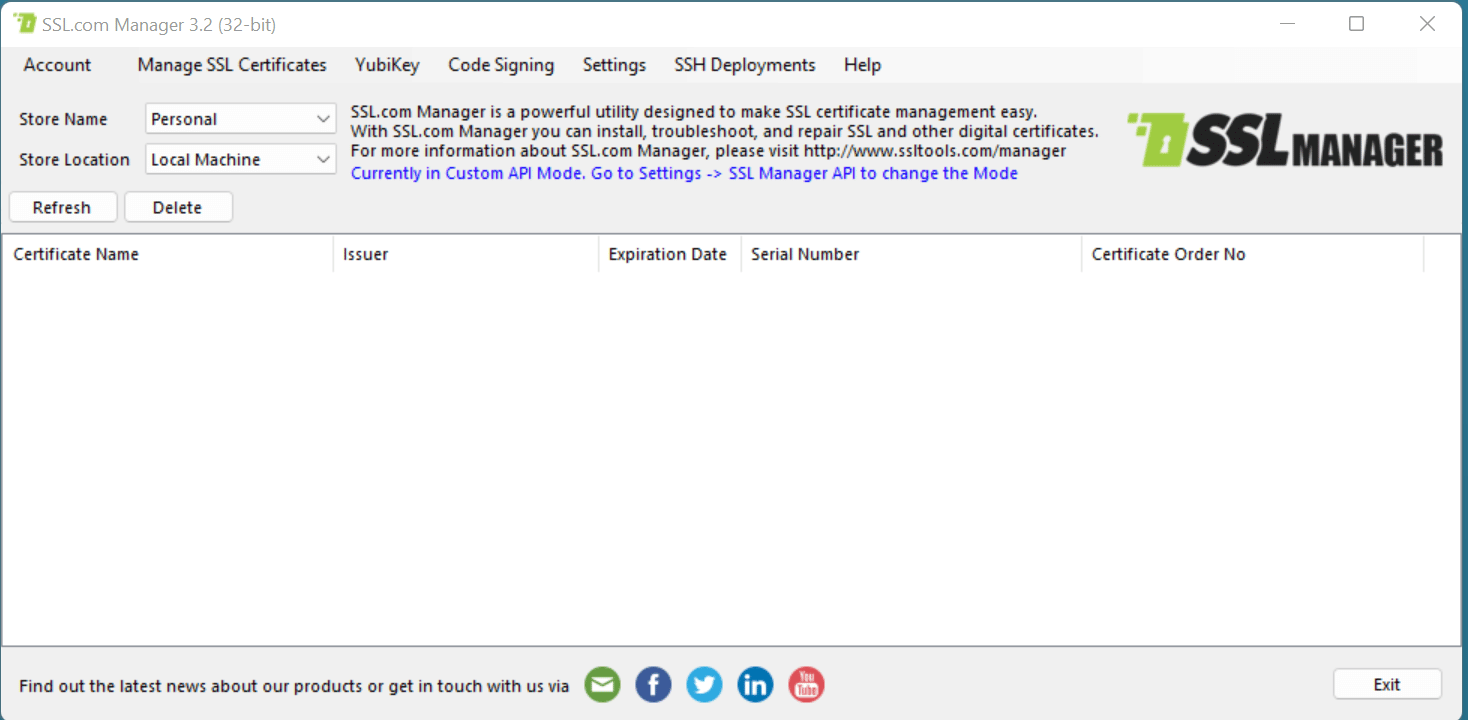Click the Twitter bird icon

pyautogui.click(x=704, y=684)
